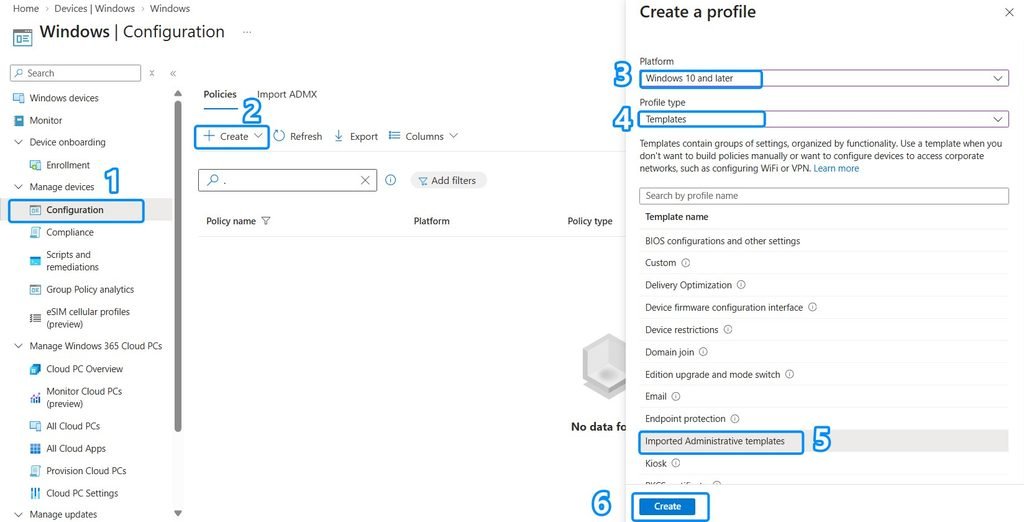The width and height of the screenshot is (1024, 522).
Task: Click info icon next to Email template
Action: tap(676, 397)
